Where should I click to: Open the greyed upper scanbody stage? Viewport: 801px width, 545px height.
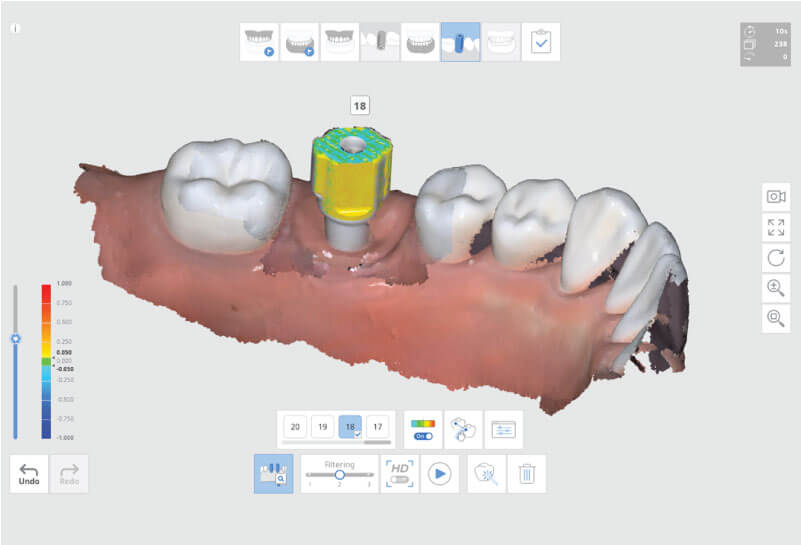[x=380, y=42]
